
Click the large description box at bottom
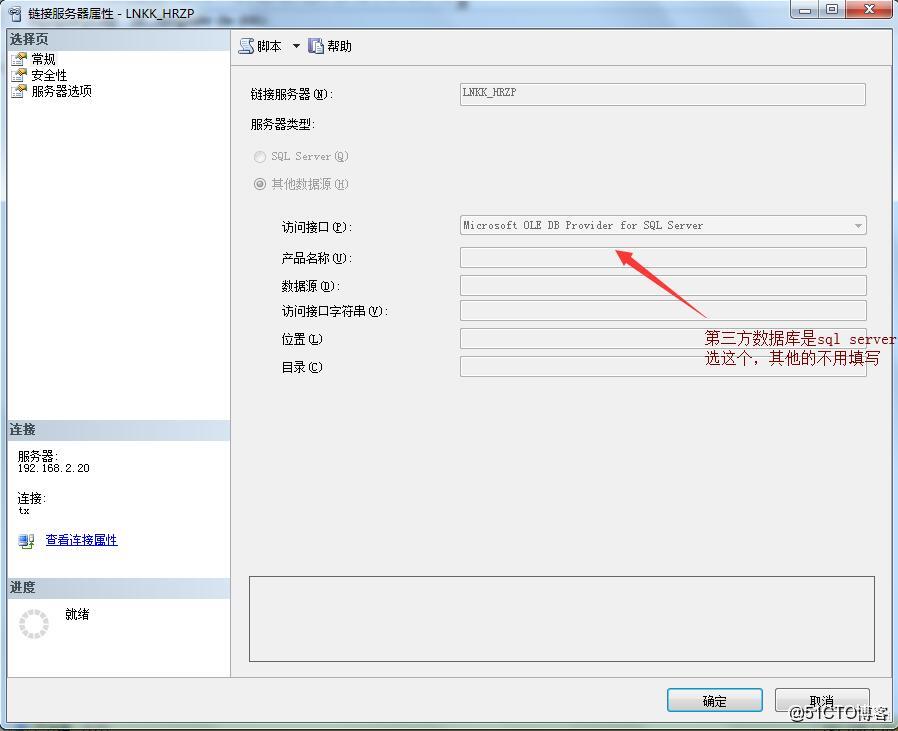562,619
